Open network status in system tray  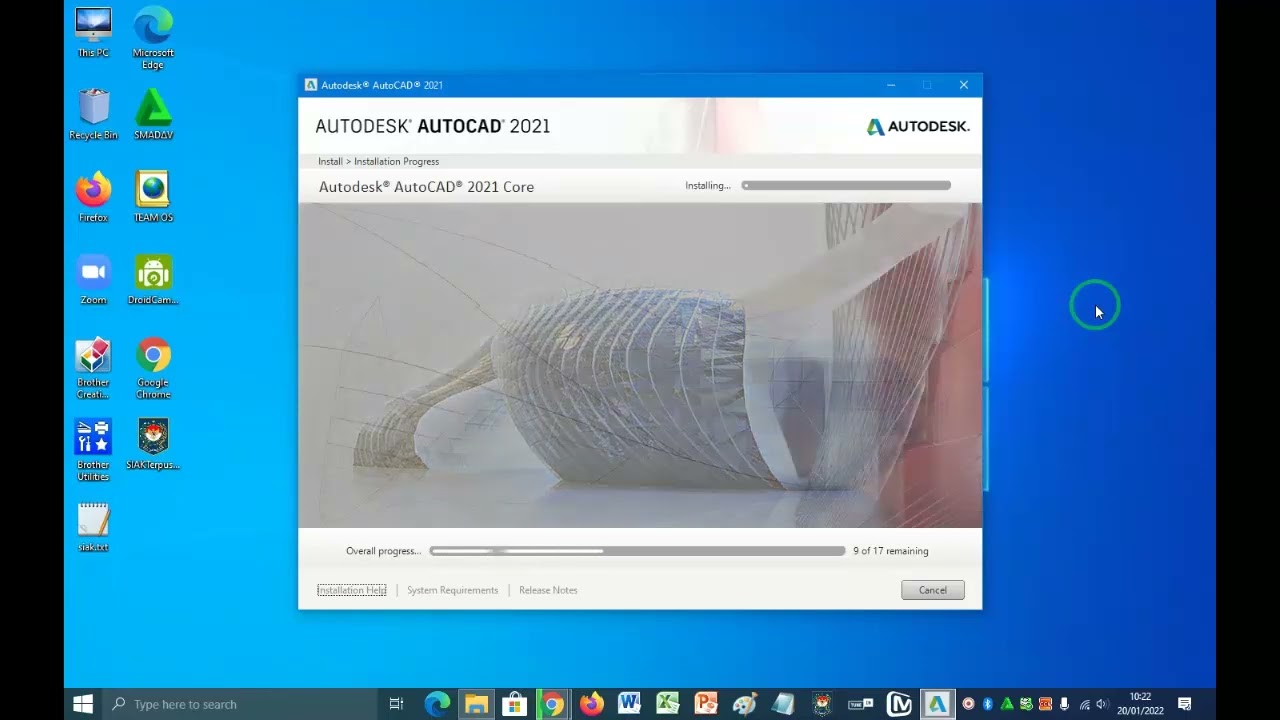(1084, 704)
